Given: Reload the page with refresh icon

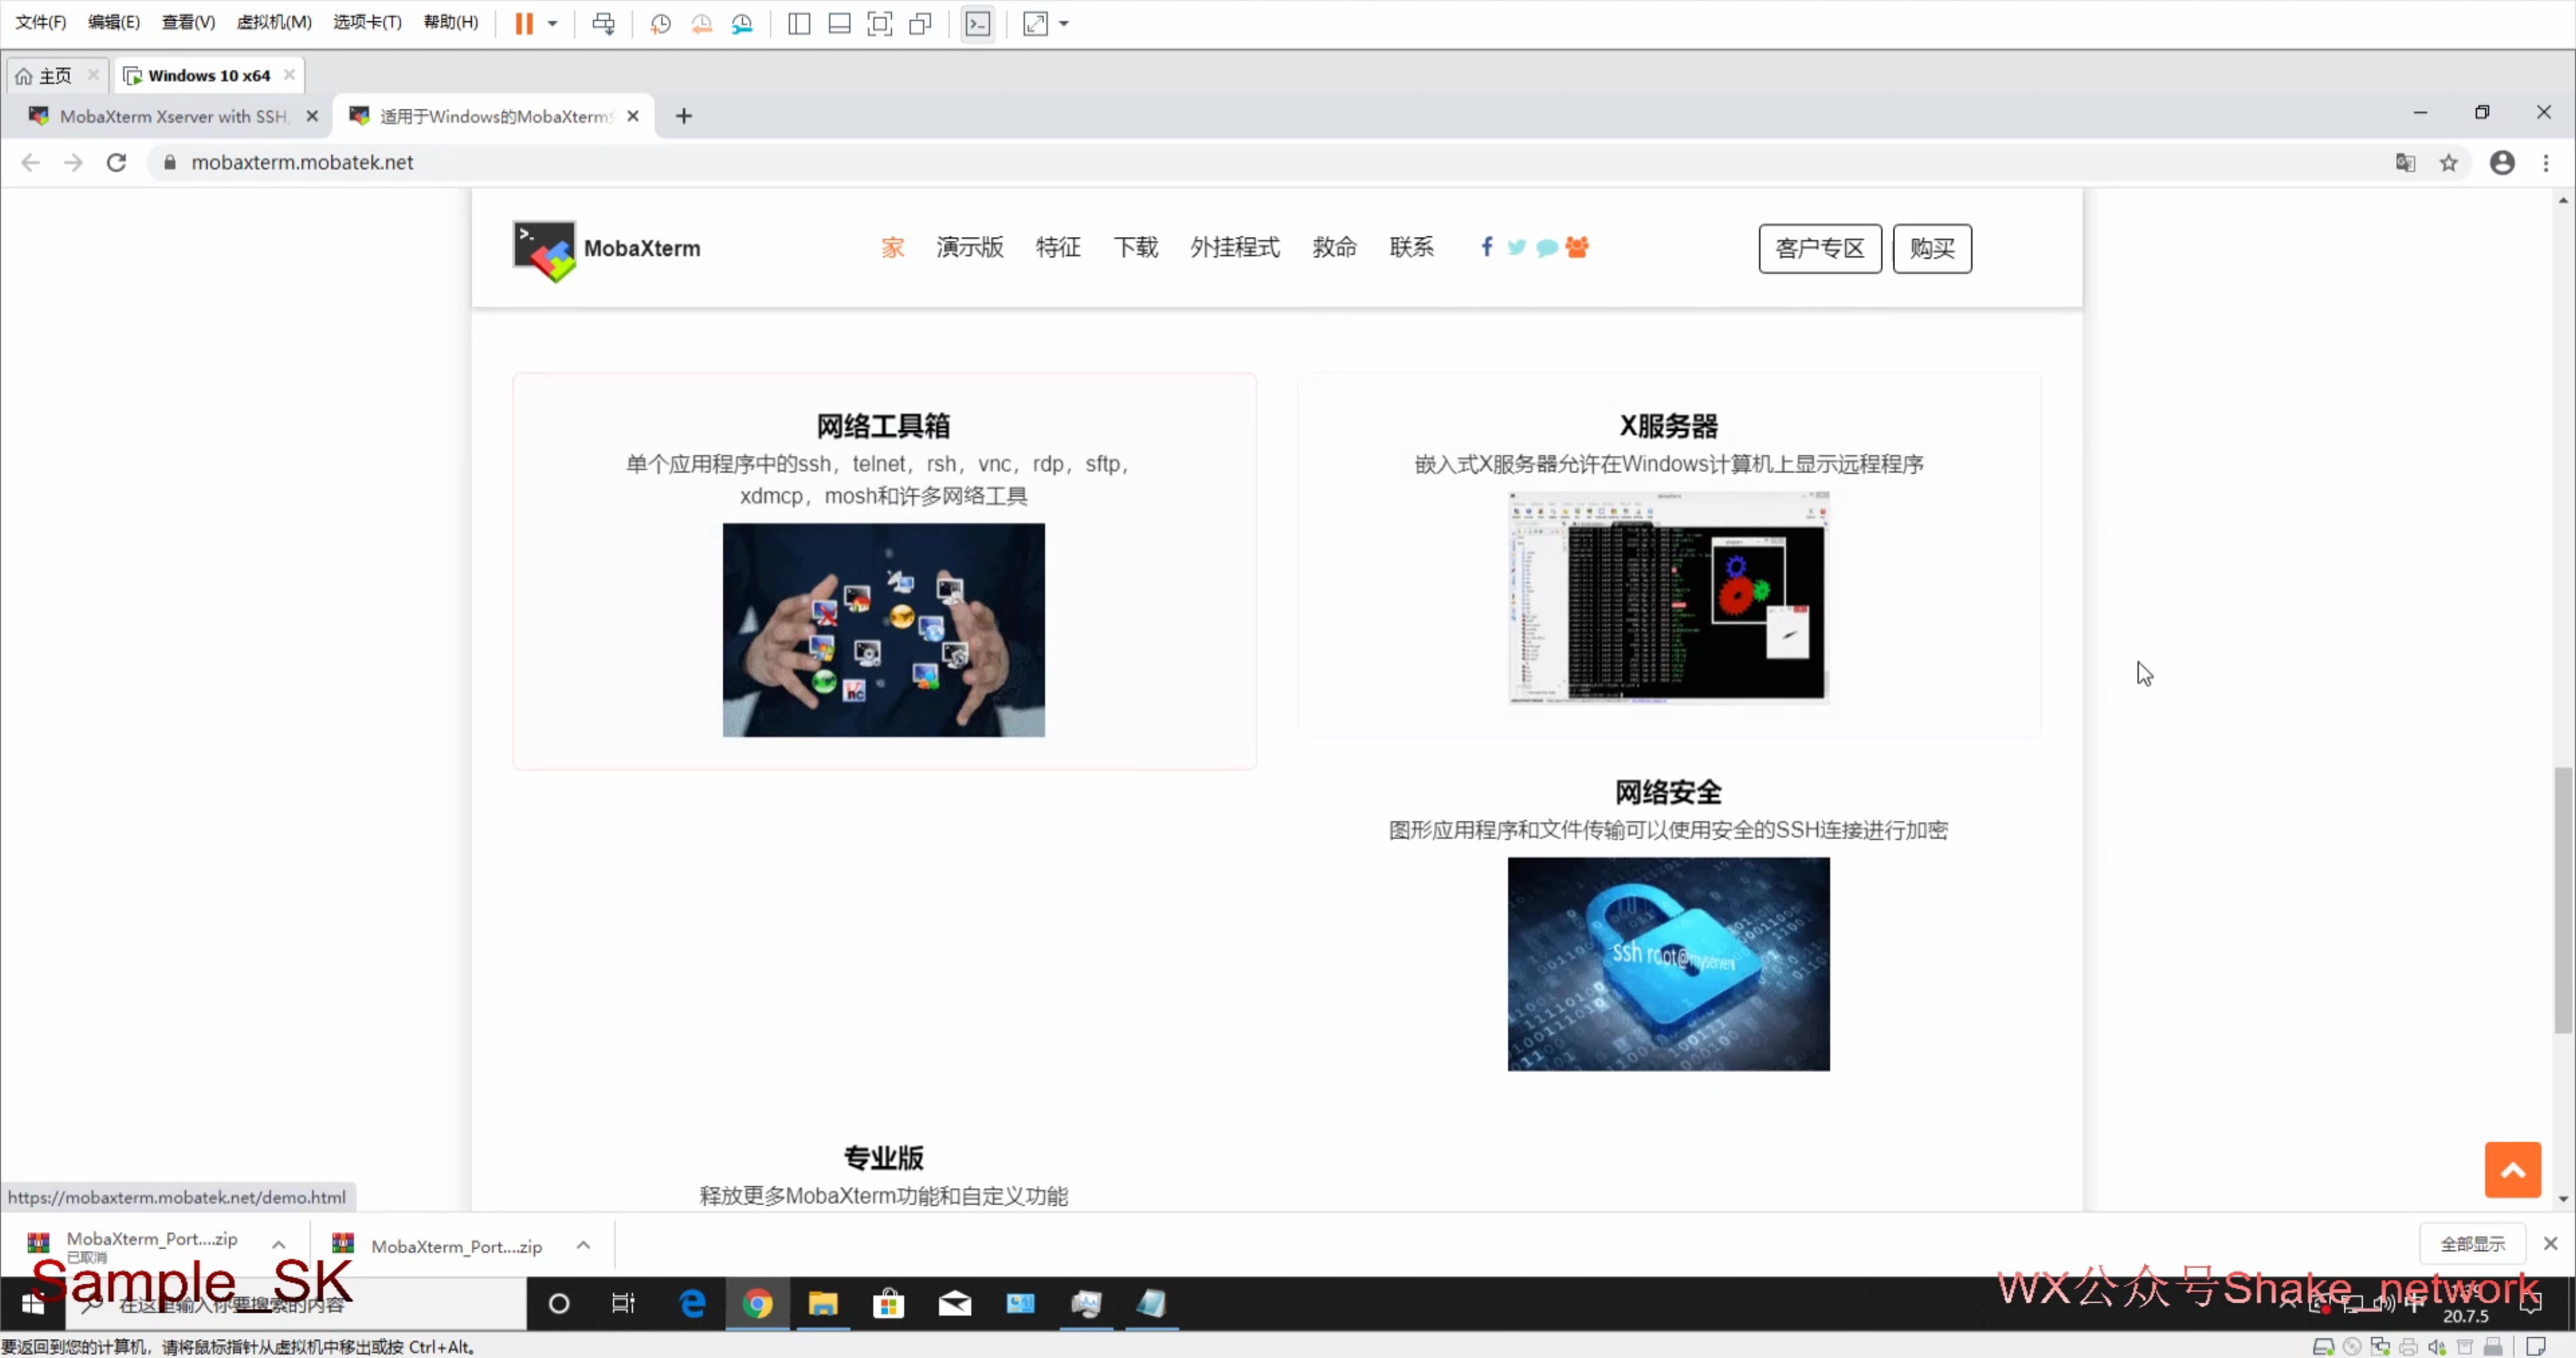Looking at the screenshot, I should point(116,162).
